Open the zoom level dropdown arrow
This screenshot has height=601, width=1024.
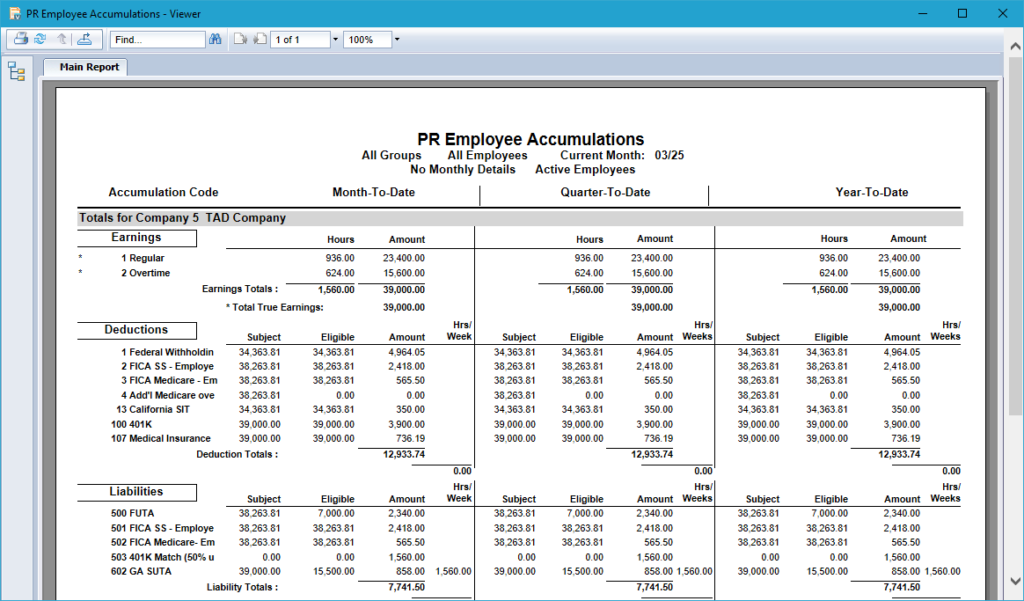coord(396,40)
